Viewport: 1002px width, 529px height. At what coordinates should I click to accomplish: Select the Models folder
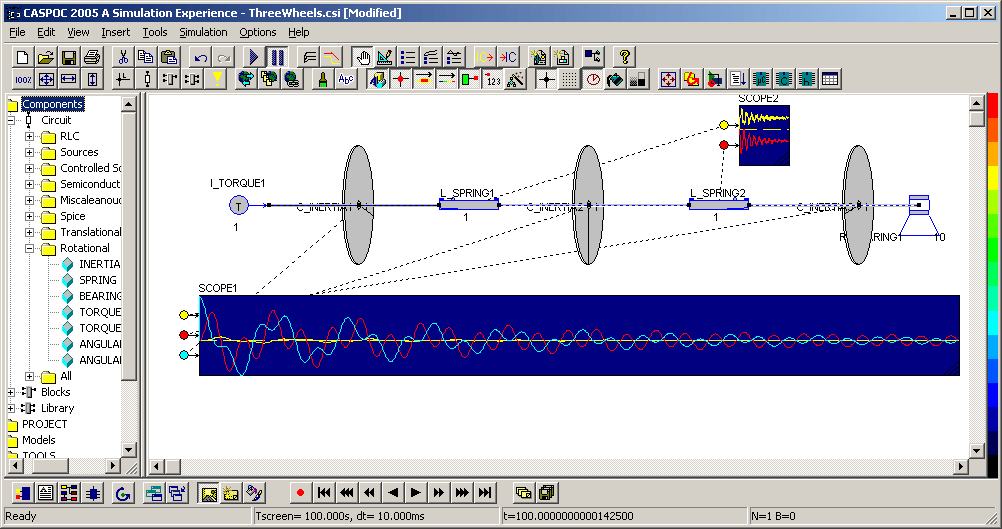tap(38, 440)
